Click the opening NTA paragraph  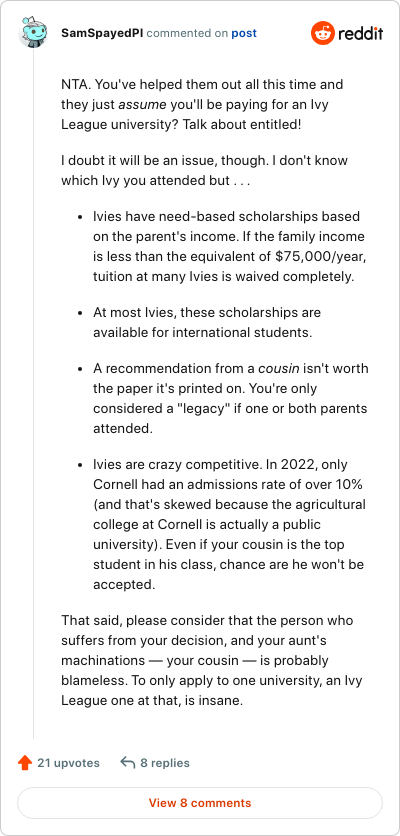203,104
